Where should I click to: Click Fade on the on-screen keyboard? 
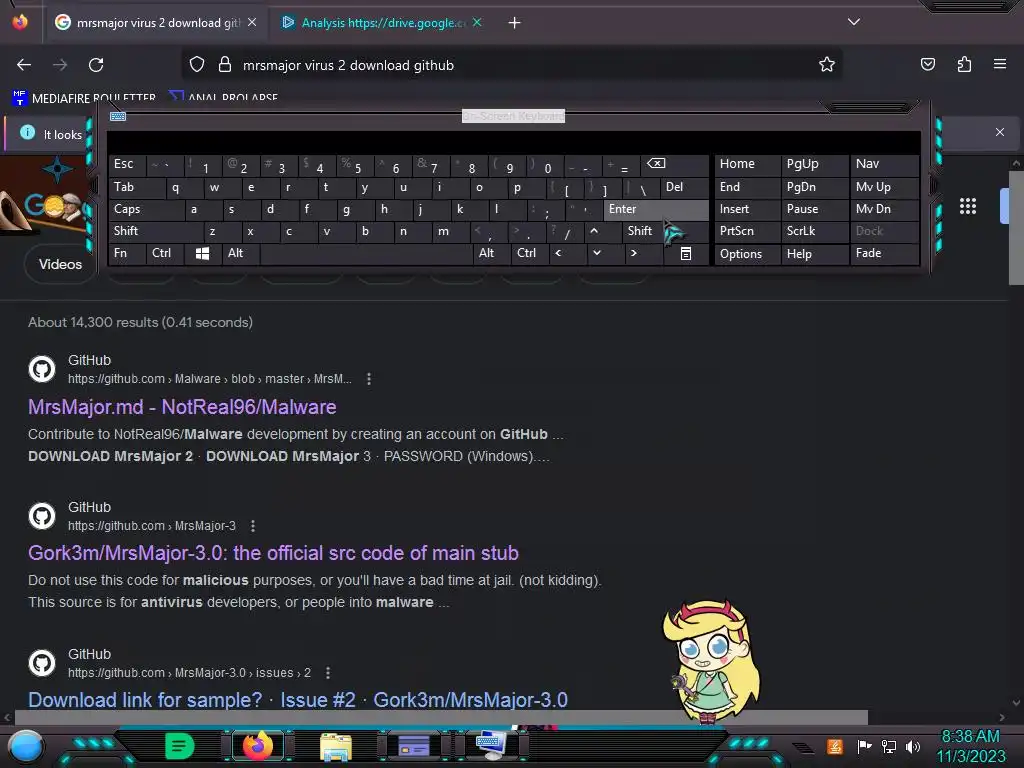pyautogui.click(x=884, y=253)
